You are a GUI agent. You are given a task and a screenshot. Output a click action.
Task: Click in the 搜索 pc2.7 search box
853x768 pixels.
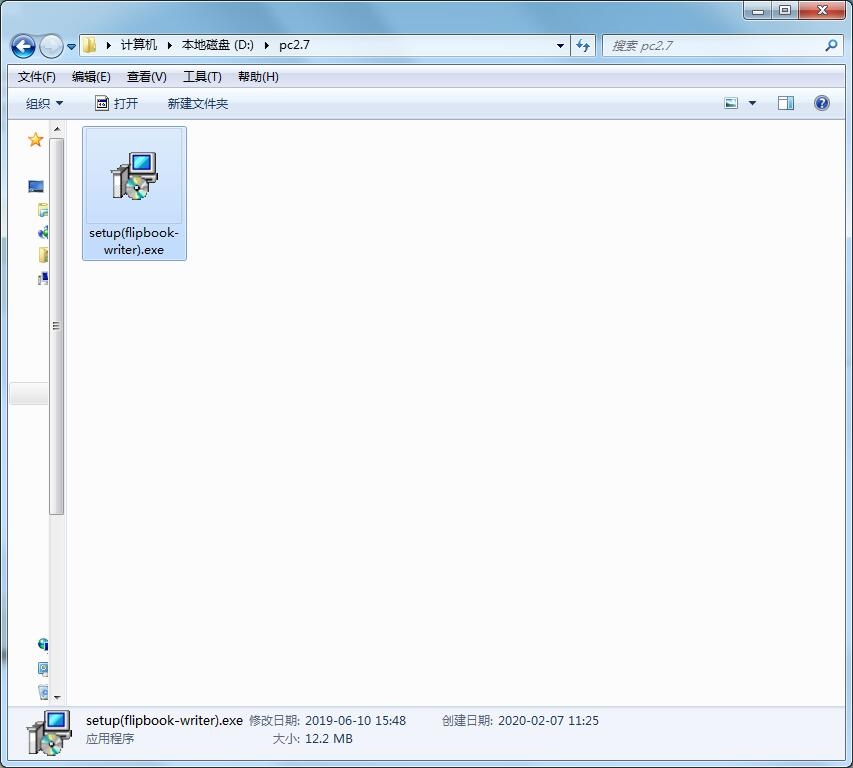click(710, 46)
